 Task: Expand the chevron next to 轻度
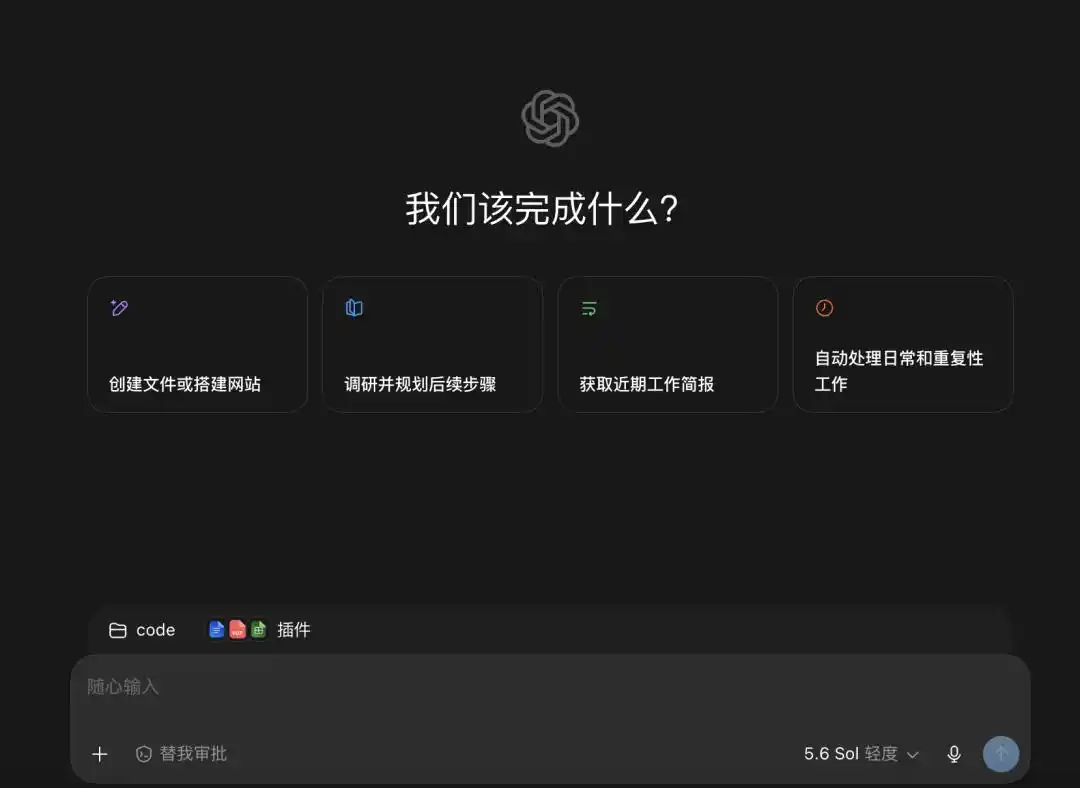coord(913,755)
